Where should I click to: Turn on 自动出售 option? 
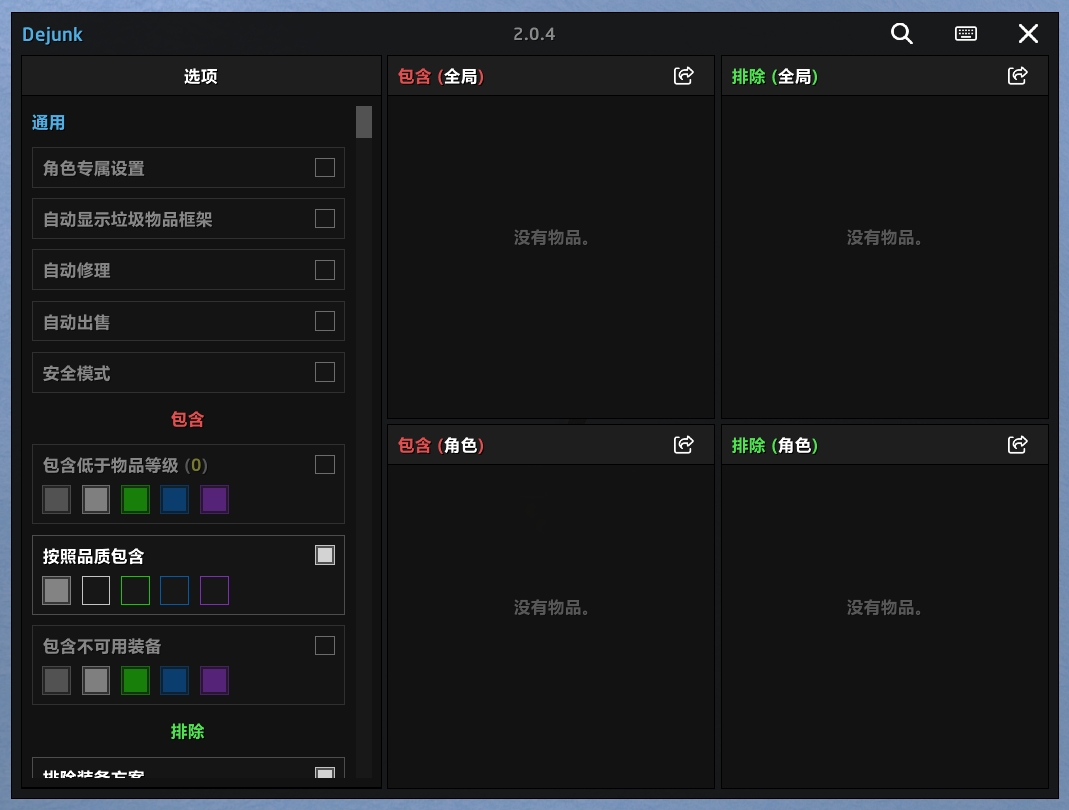pos(325,321)
